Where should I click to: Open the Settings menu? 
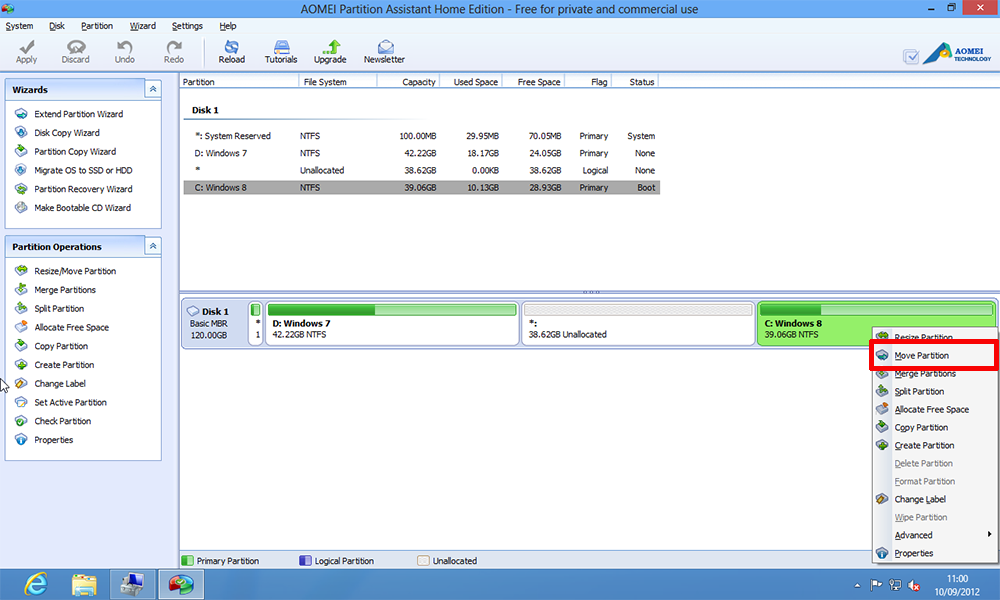pos(187,26)
